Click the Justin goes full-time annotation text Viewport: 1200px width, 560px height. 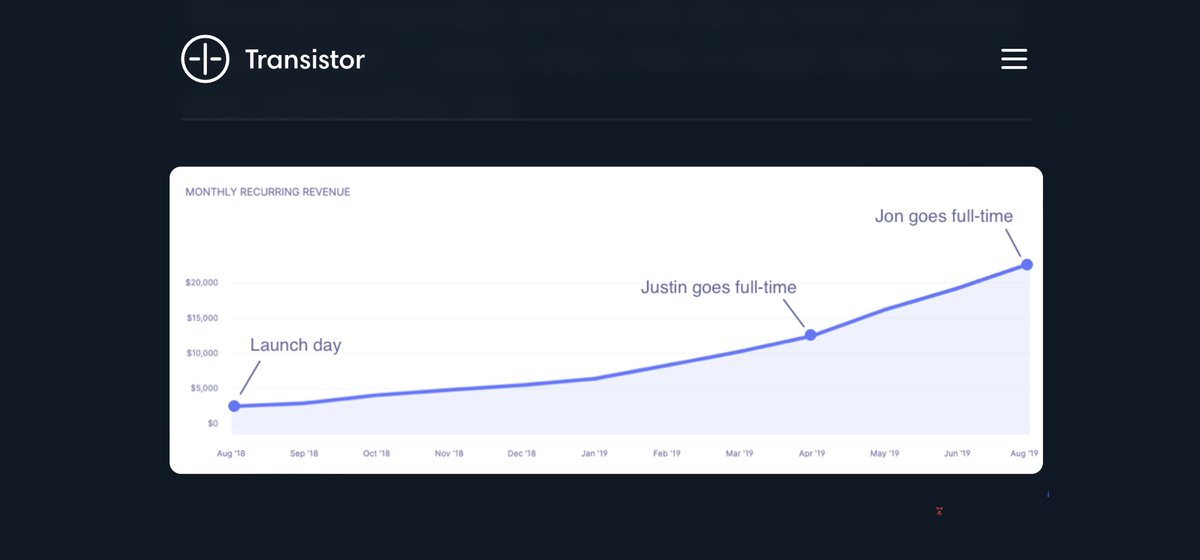(x=718, y=288)
